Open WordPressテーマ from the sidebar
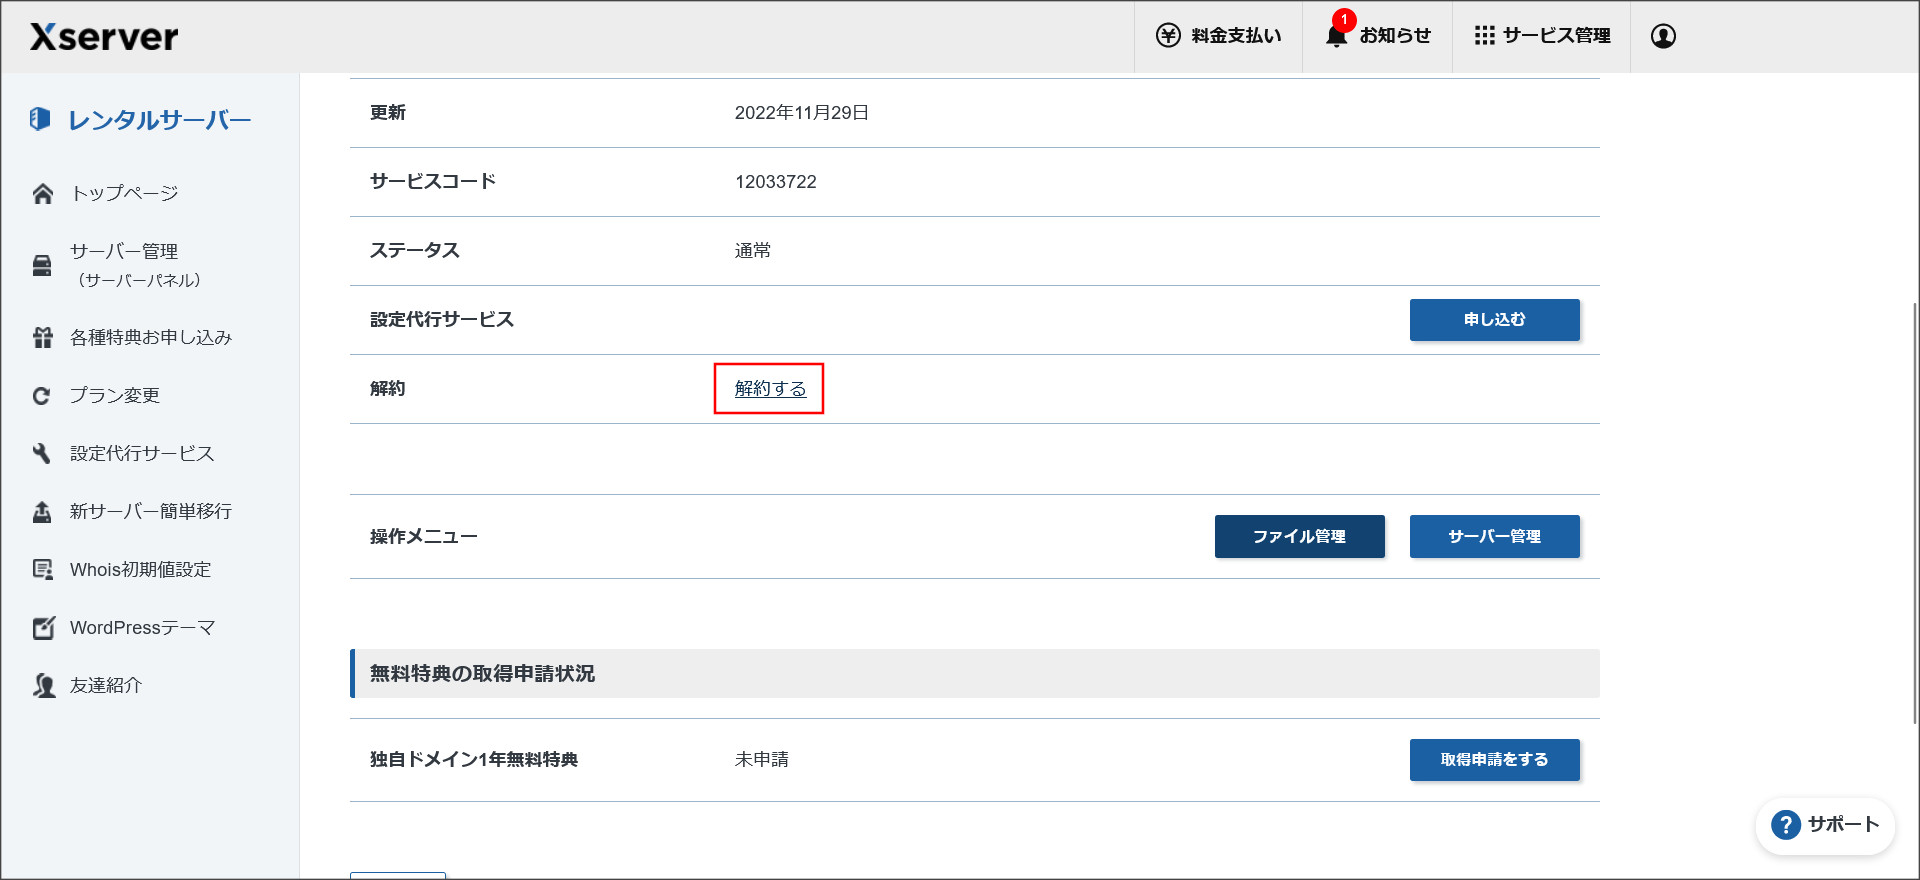This screenshot has height=880, width=1920. tap(142, 628)
